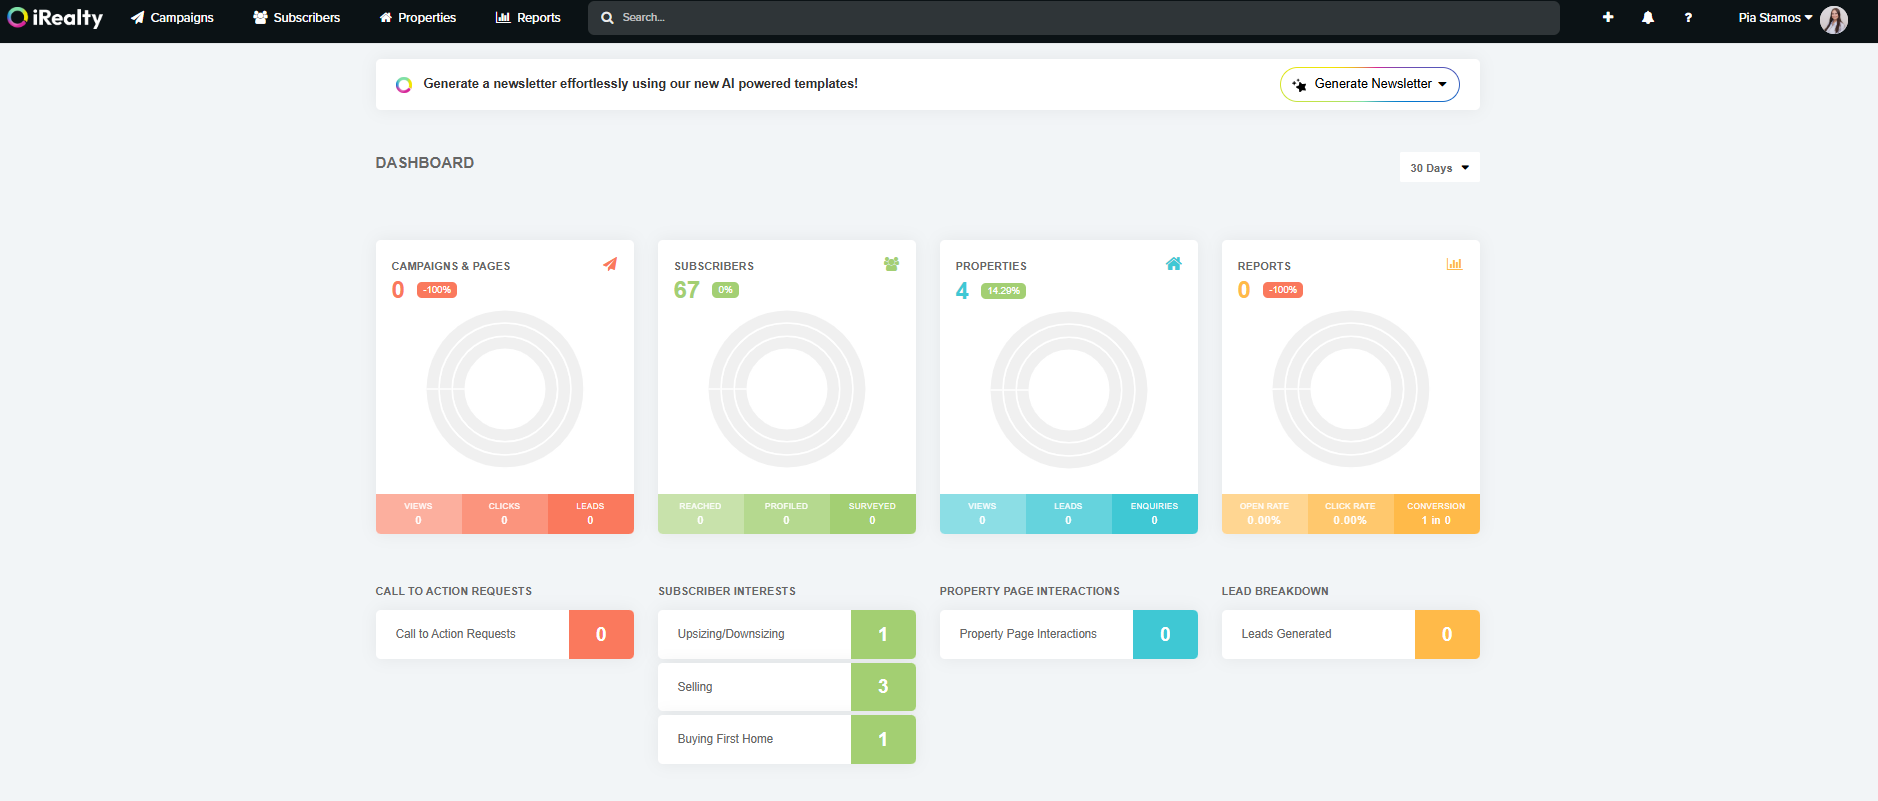Screen dimensions: 1878x801
Task: Go to the Subscribers menu item
Action: [297, 18]
